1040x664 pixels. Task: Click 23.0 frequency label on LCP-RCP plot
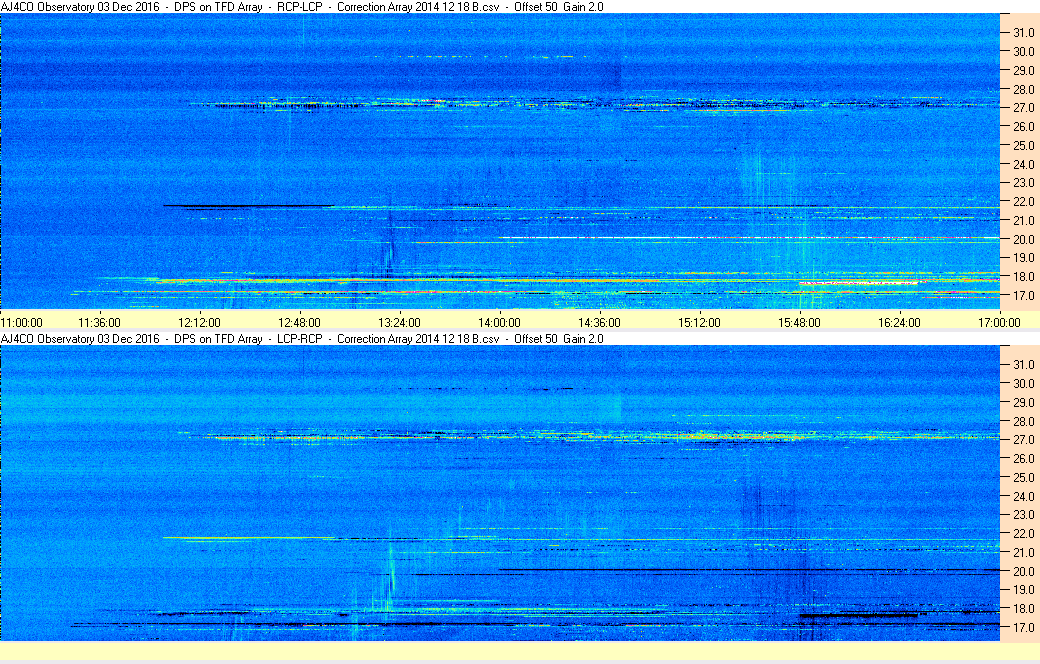1023,514
